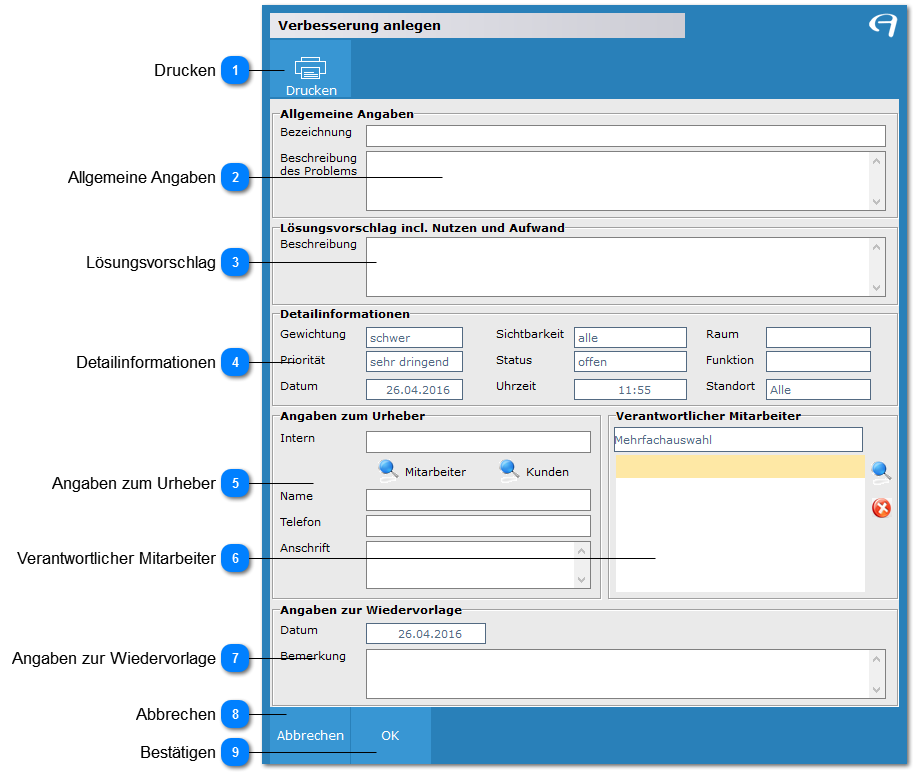Click into Beschreibung des Problems textarea
The height and width of the screenshot is (778, 916).
626,181
